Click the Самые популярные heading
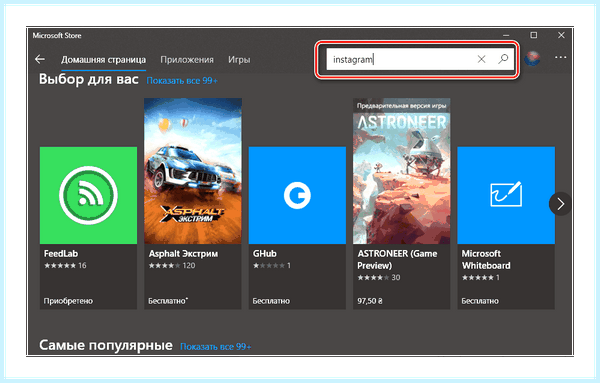 106,345
